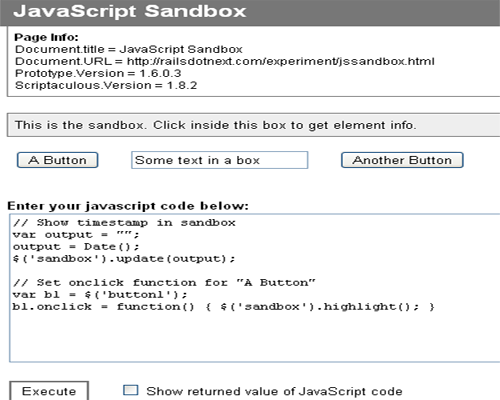Image resolution: width=500 pixels, height=400 pixels.
Task: Click the 'output = Date();' code line
Action: [76, 247]
